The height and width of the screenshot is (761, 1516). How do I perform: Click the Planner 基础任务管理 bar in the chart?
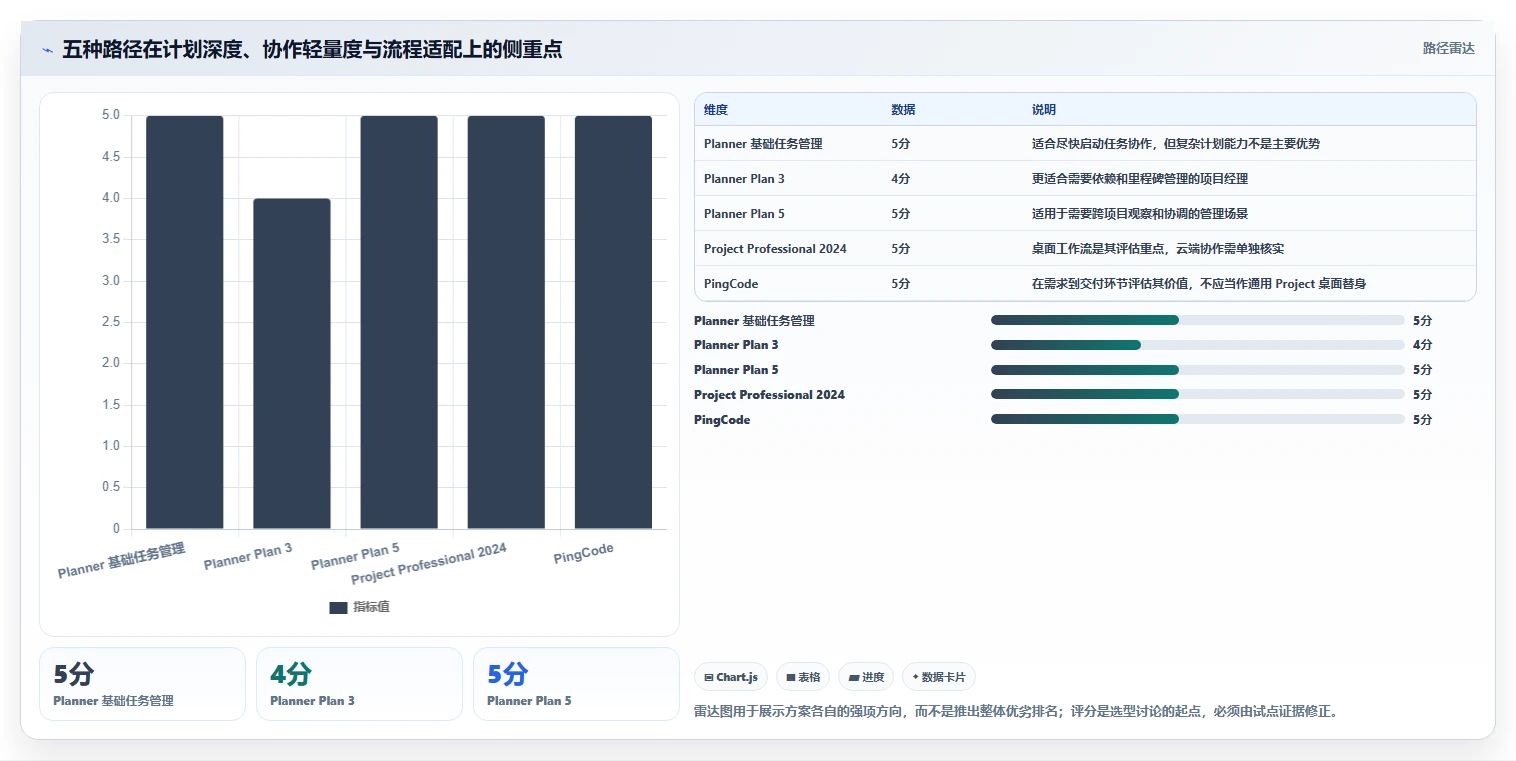point(184,322)
